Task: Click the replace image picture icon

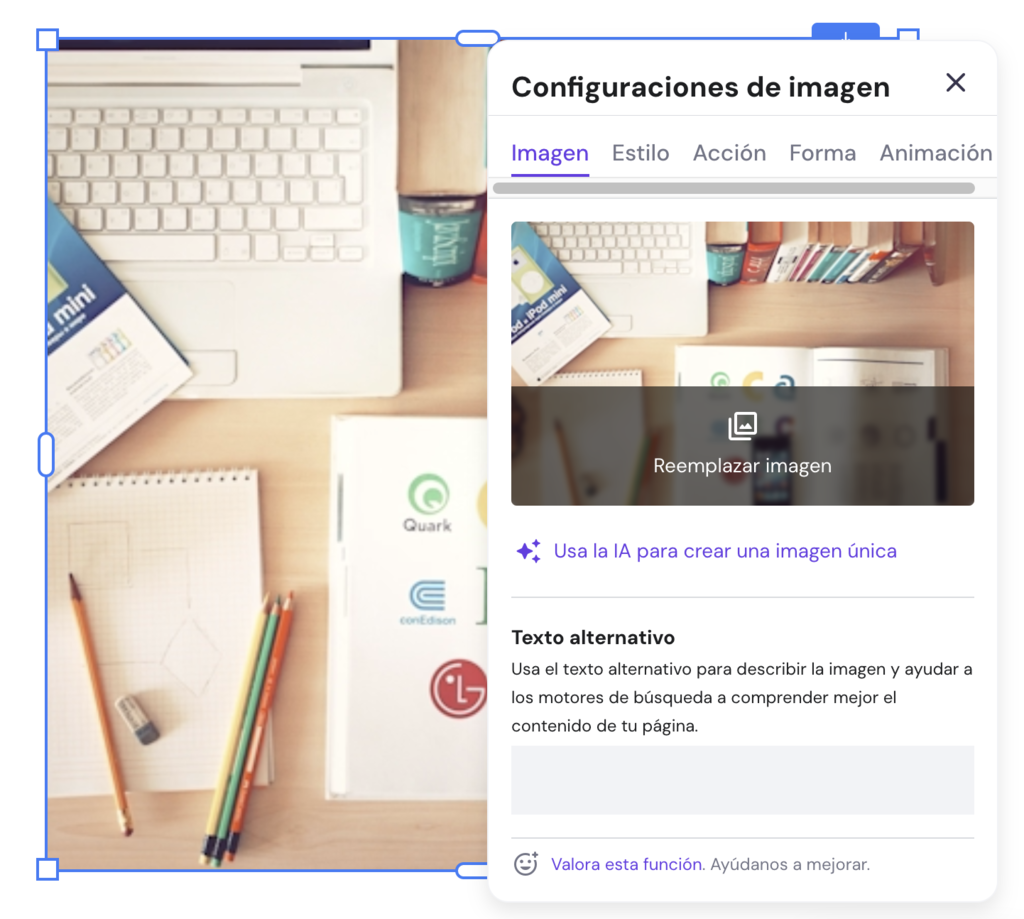Action: point(742,424)
